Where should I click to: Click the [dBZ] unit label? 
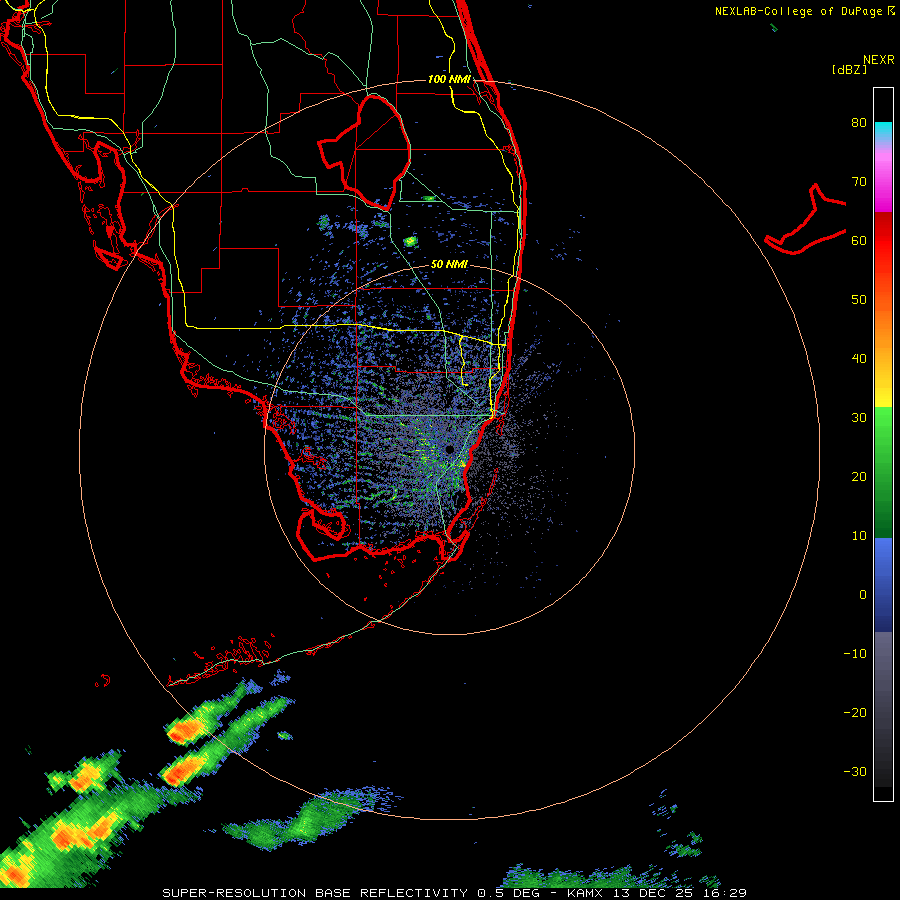point(849,69)
